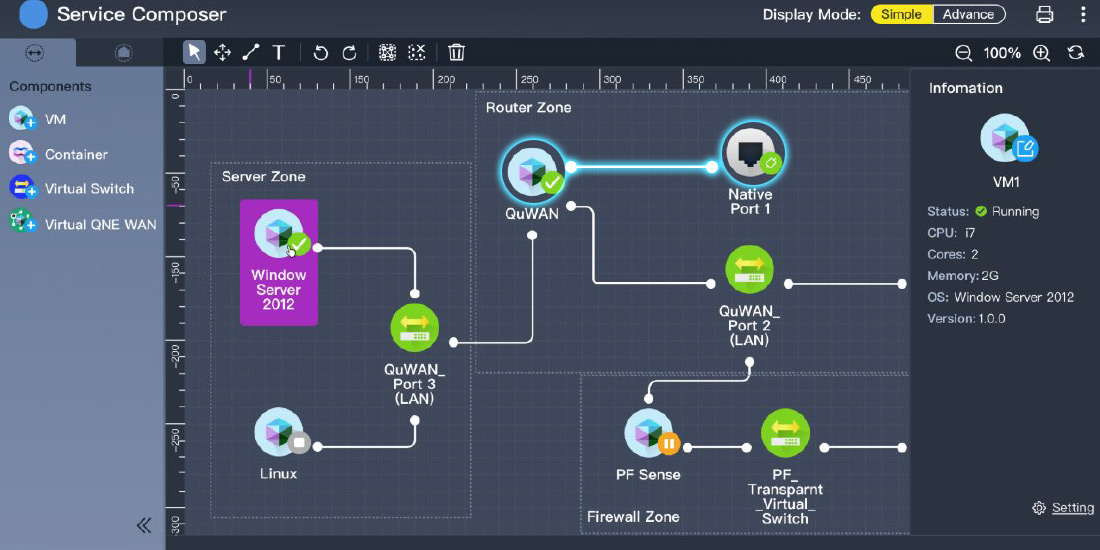This screenshot has height=550, width=1100.
Task: Open the Setting link
Action: click(x=1072, y=508)
